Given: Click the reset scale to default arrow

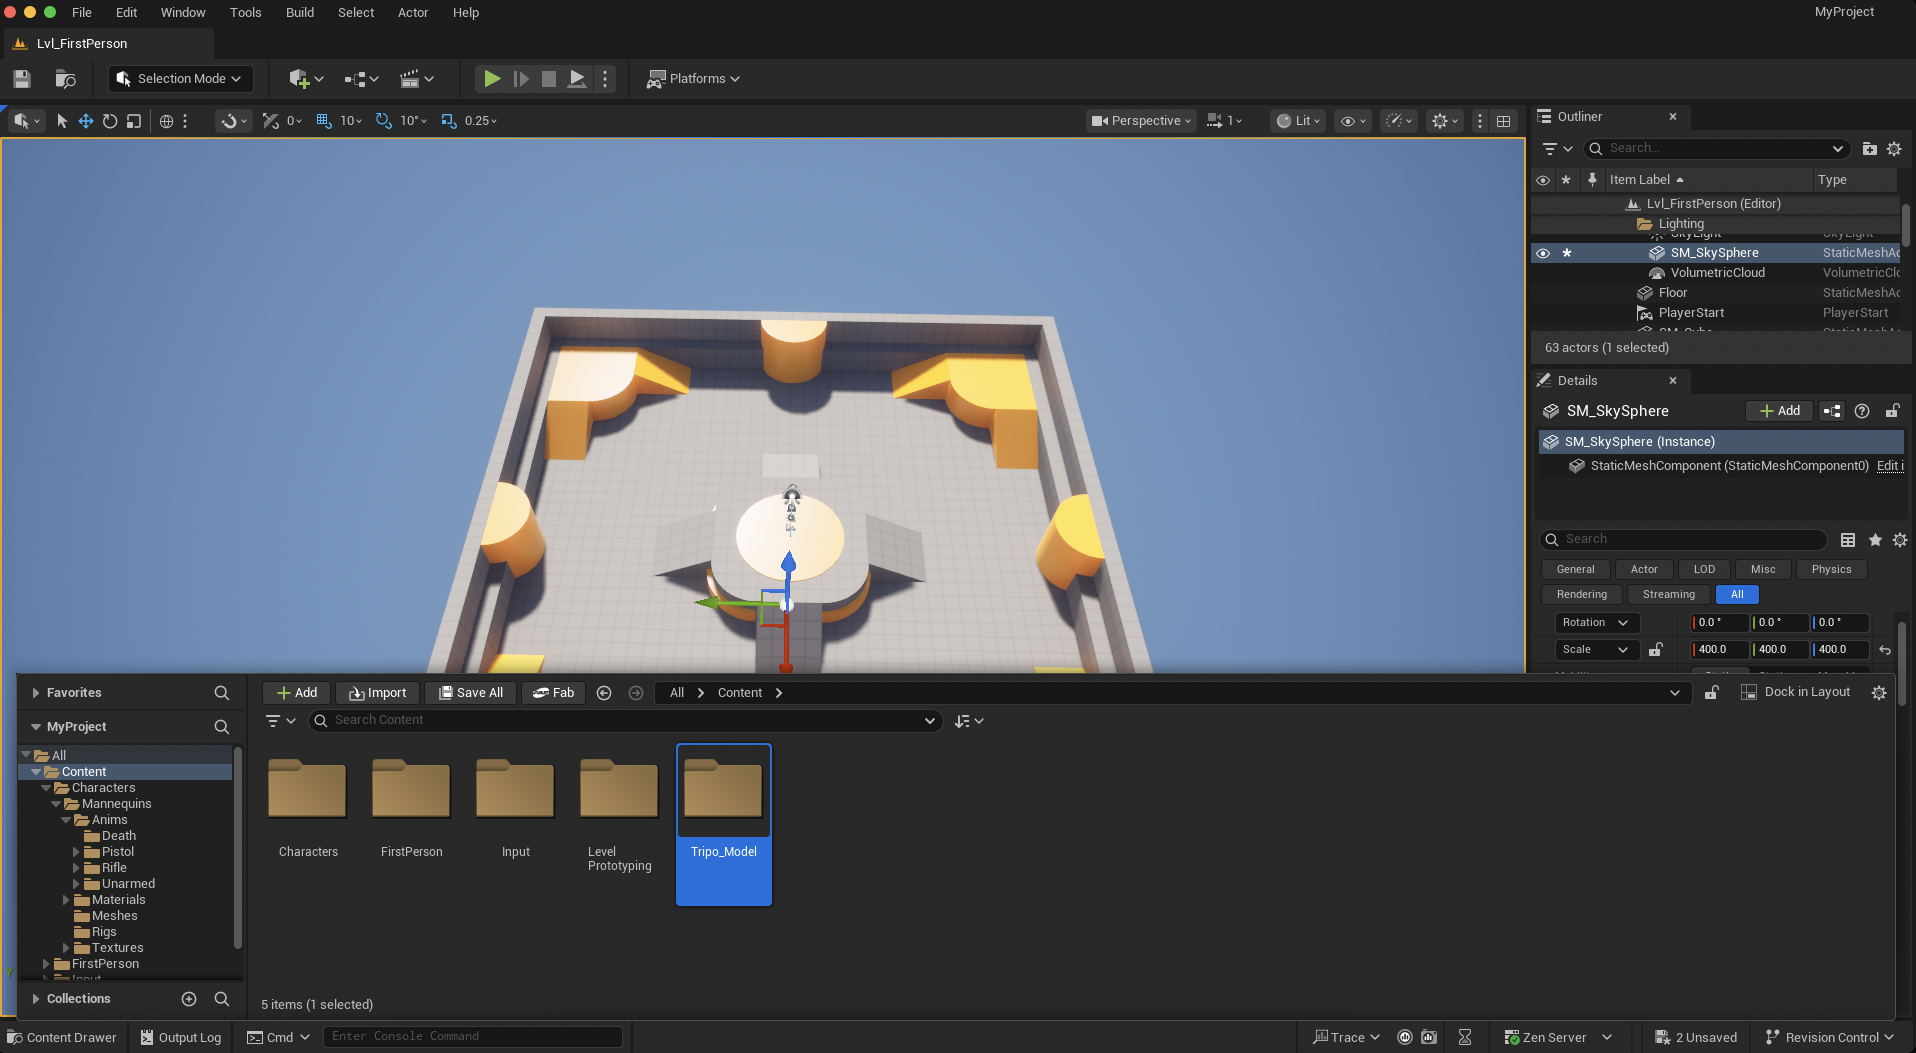Looking at the screenshot, I should point(1885,650).
